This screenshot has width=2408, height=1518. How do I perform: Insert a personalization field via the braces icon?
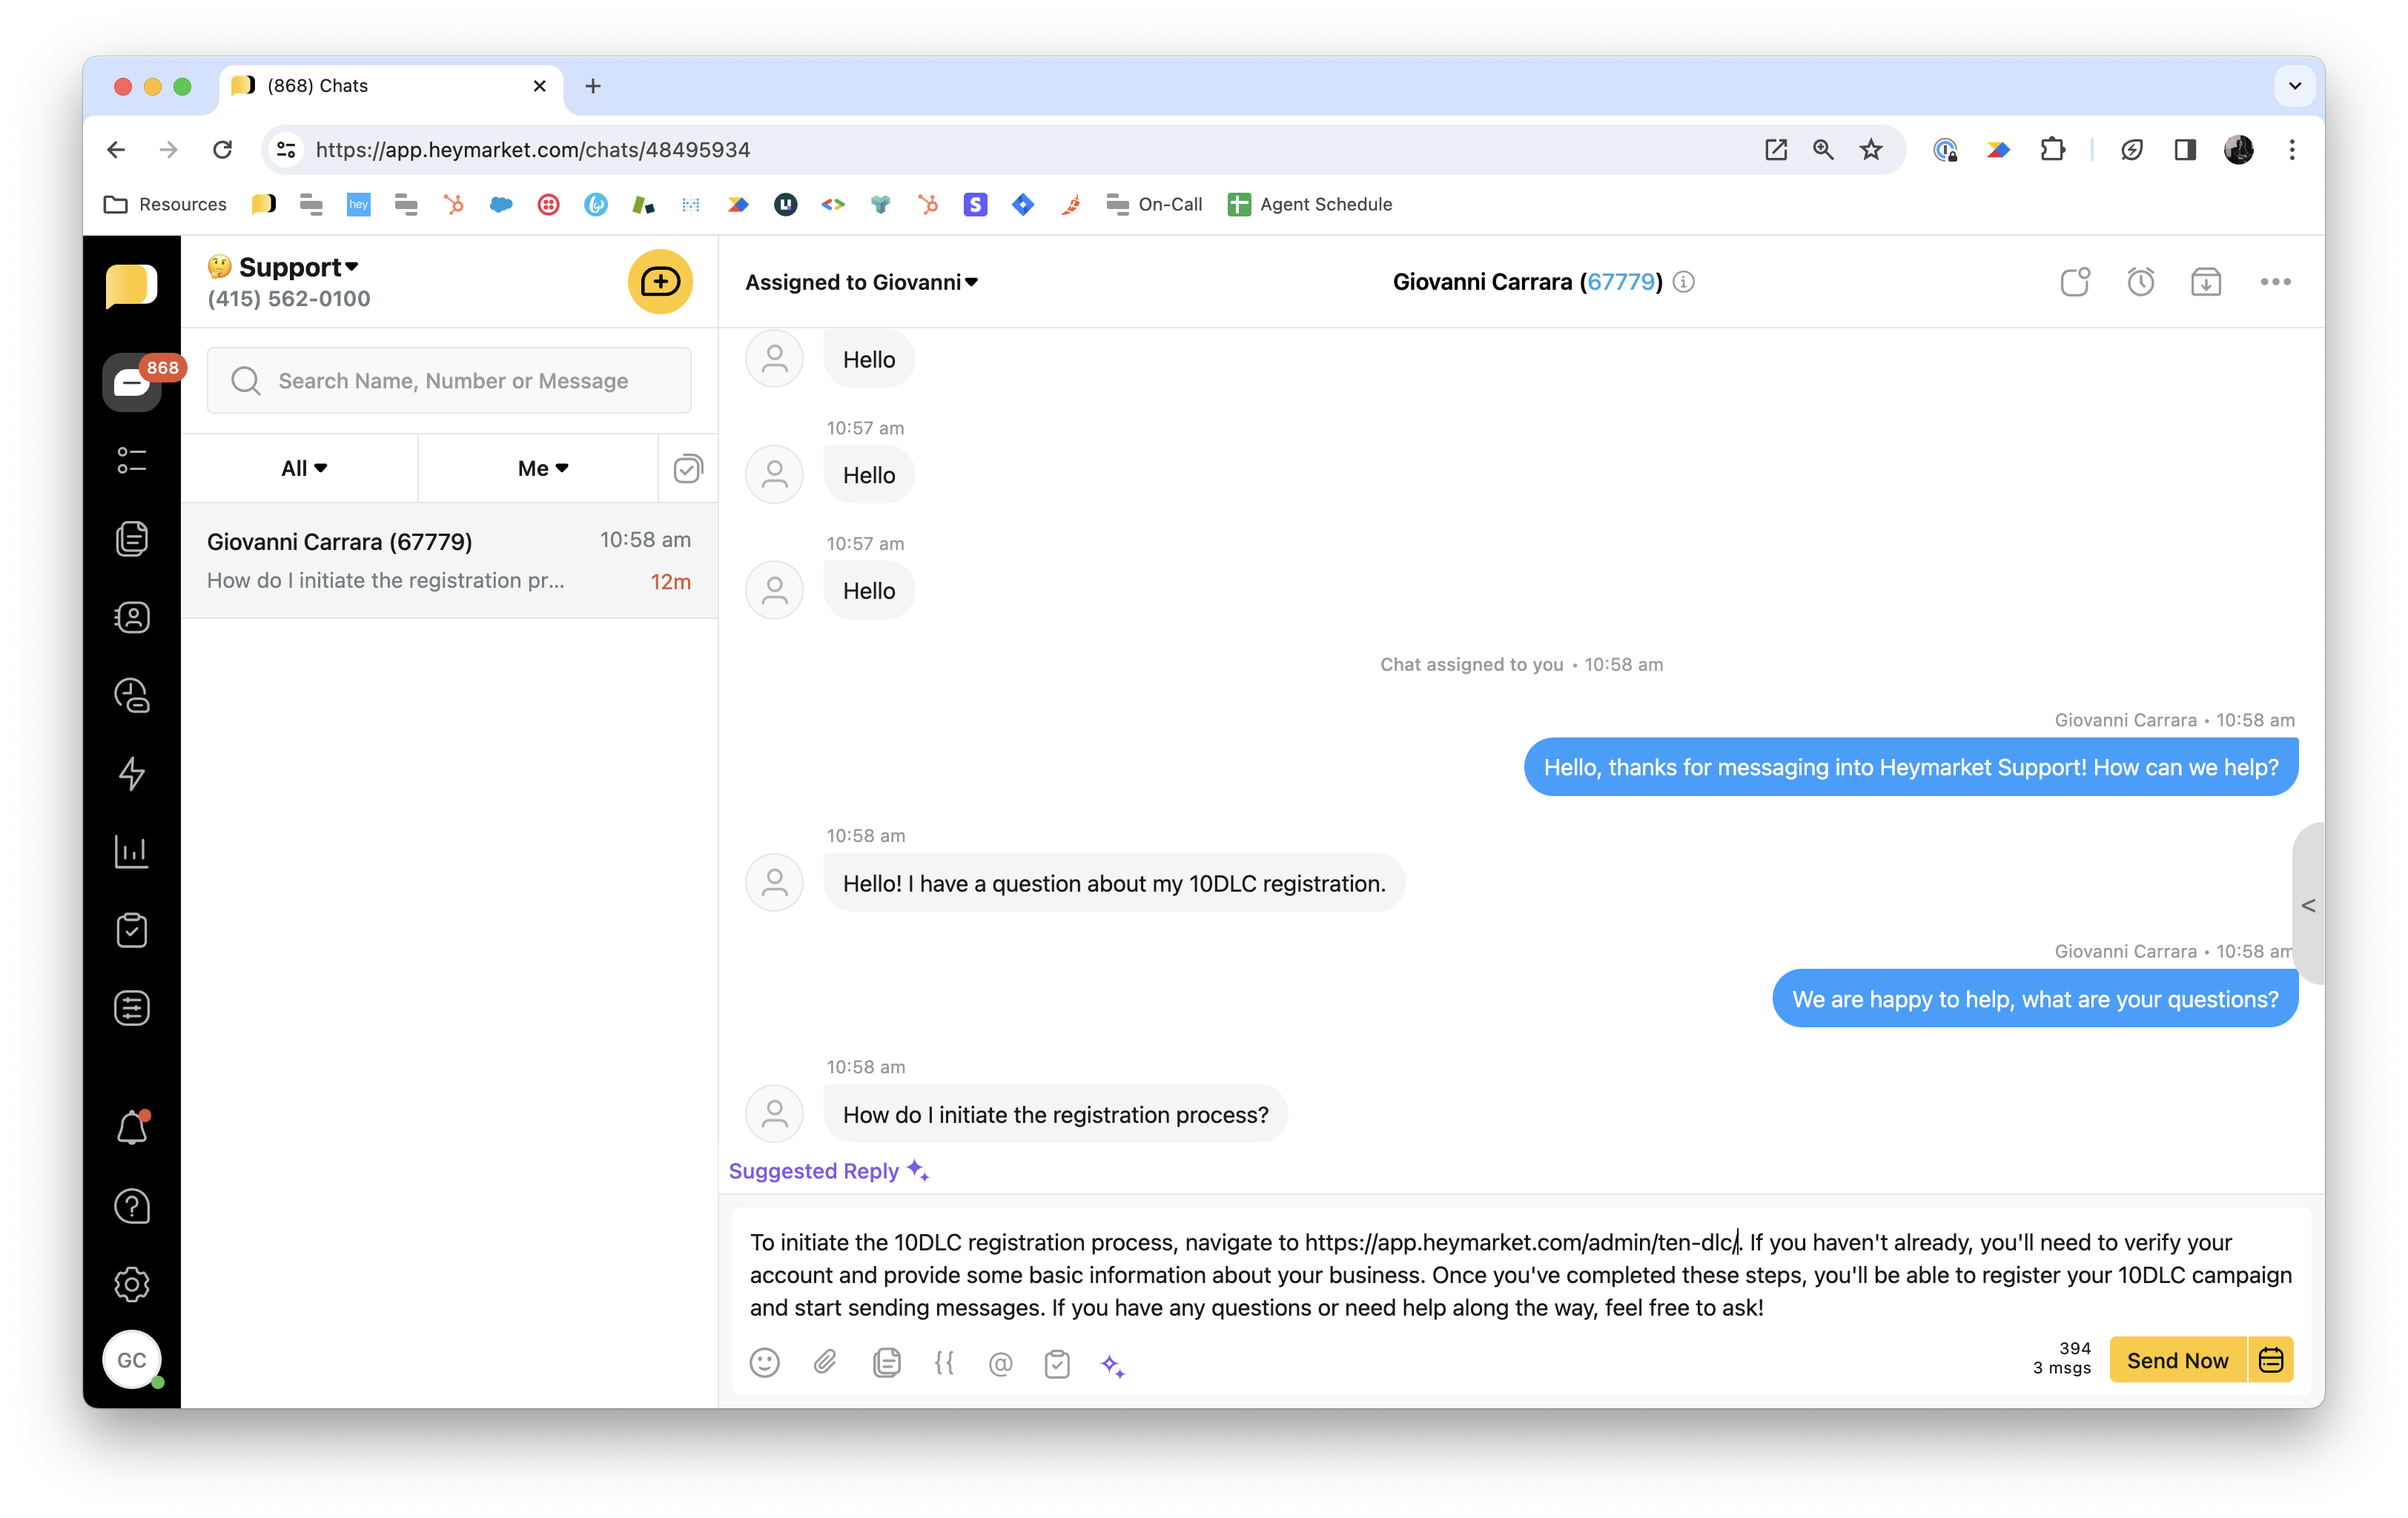(x=944, y=1363)
